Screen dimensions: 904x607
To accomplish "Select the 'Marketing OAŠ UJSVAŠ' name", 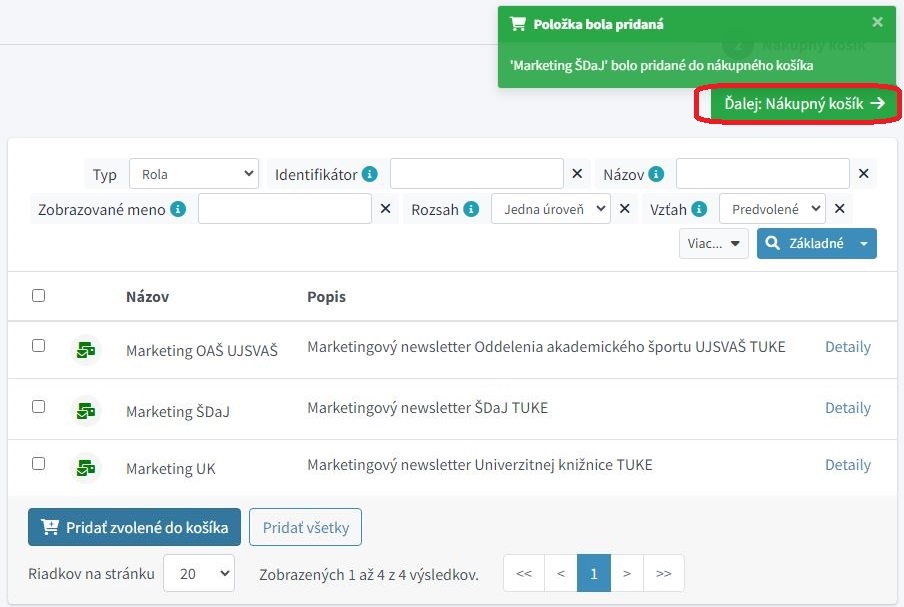I will [x=202, y=350].
